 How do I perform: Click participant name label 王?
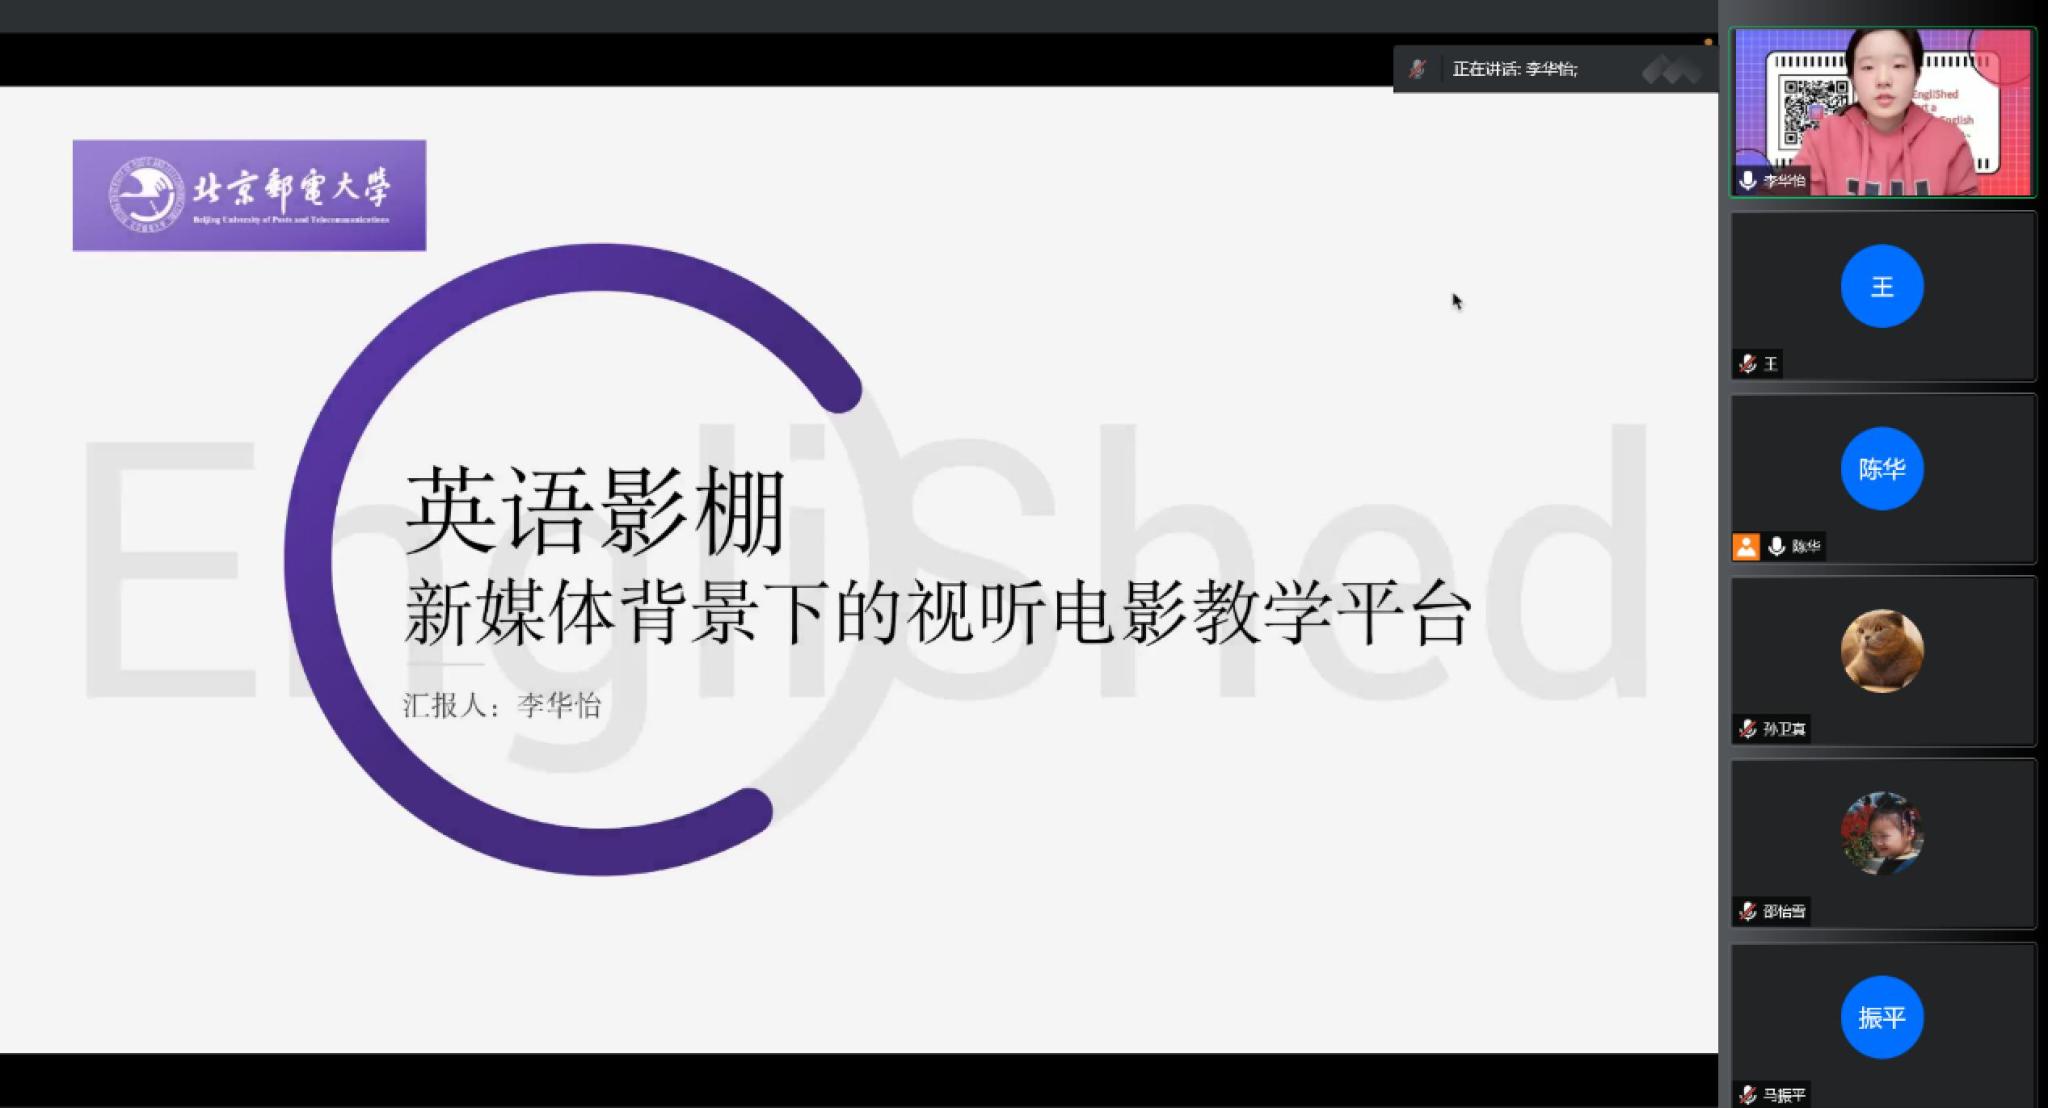click(x=1771, y=364)
